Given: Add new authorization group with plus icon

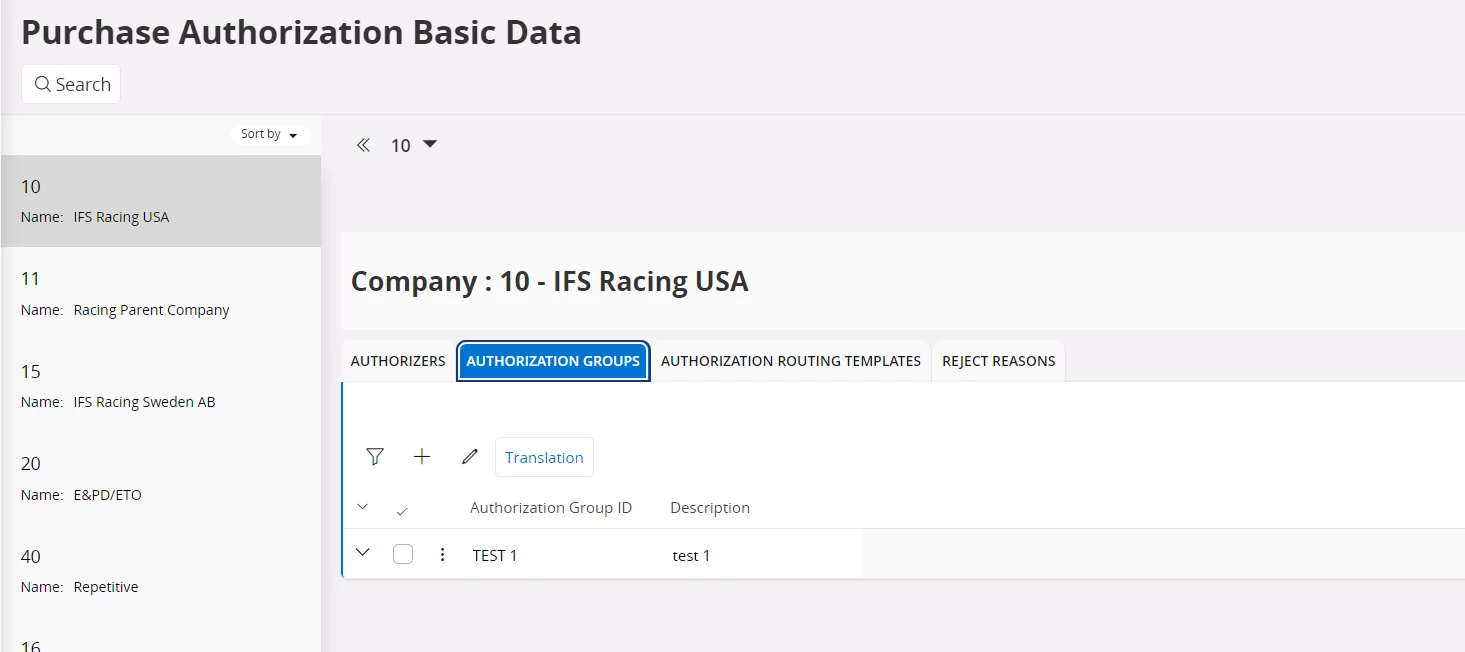Looking at the screenshot, I should [422, 457].
